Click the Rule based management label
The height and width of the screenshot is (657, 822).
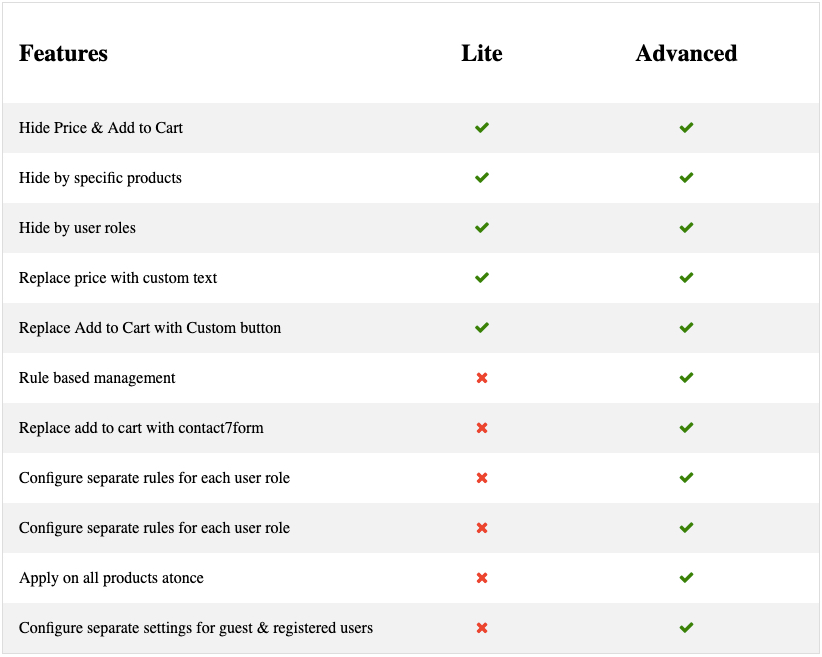point(97,378)
